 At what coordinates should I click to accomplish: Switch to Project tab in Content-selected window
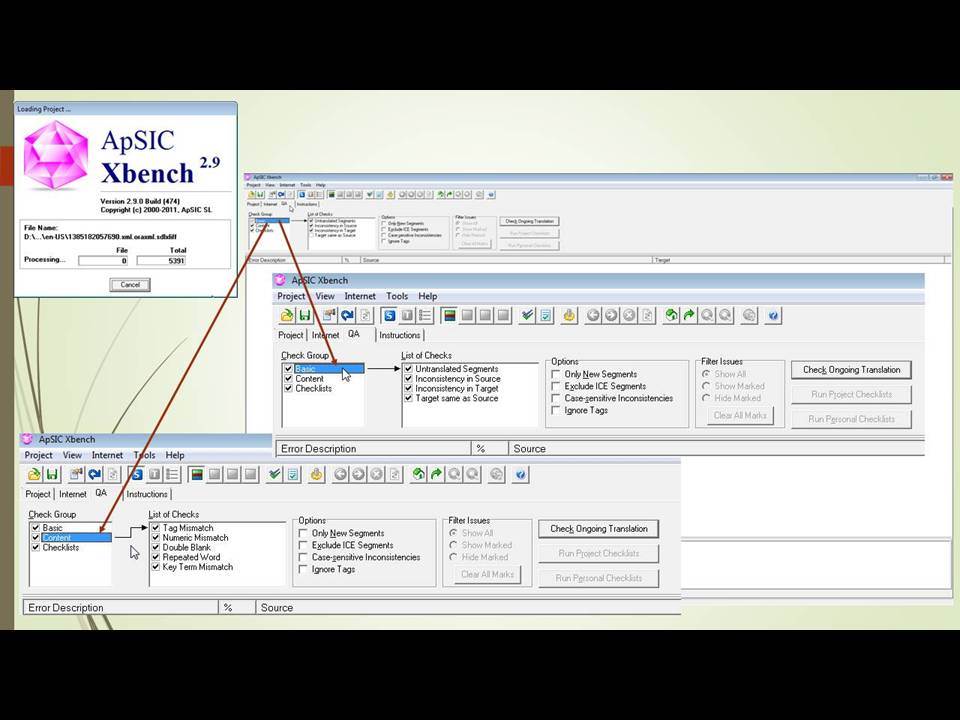[x=38, y=494]
